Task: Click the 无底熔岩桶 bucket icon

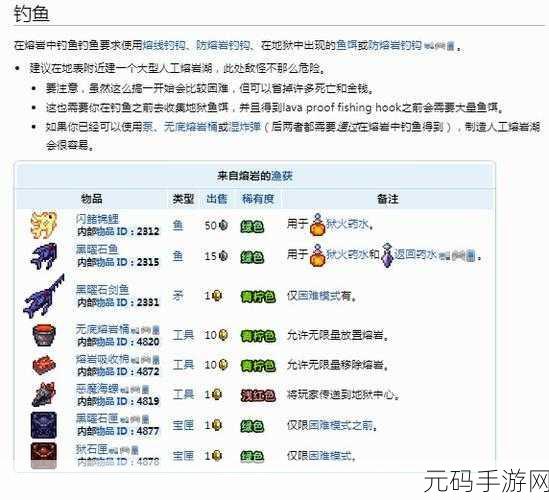Action: [x=44, y=335]
